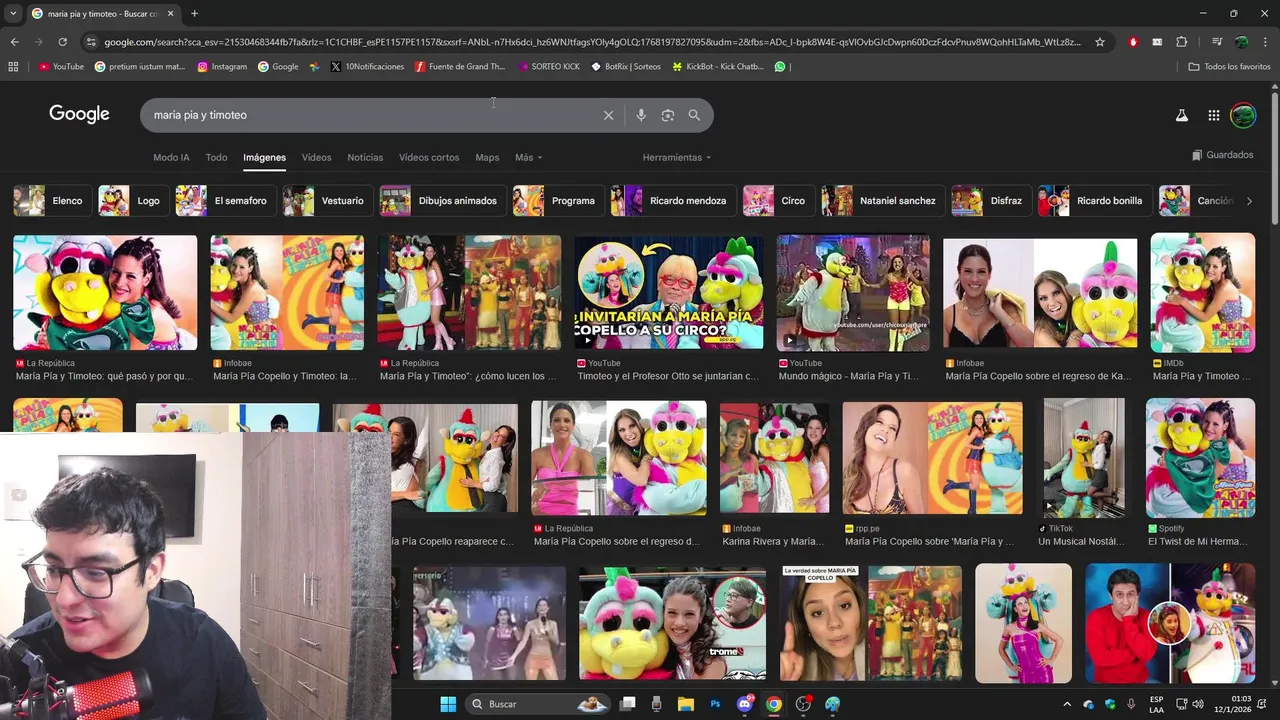Open IMDb María Pía y Timoteo image
This screenshot has height=720, width=1280.
point(1202,292)
